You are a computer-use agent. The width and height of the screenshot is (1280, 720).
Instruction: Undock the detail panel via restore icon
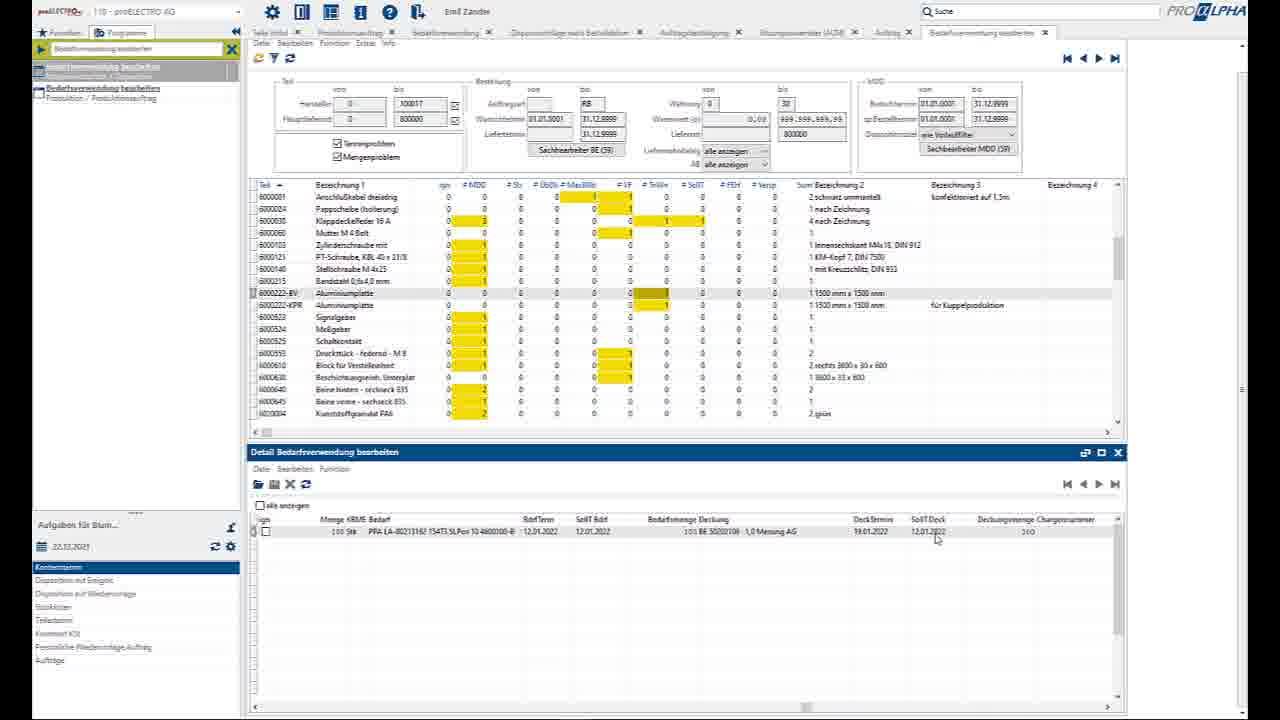pyautogui.click(x=1085, y=453)
